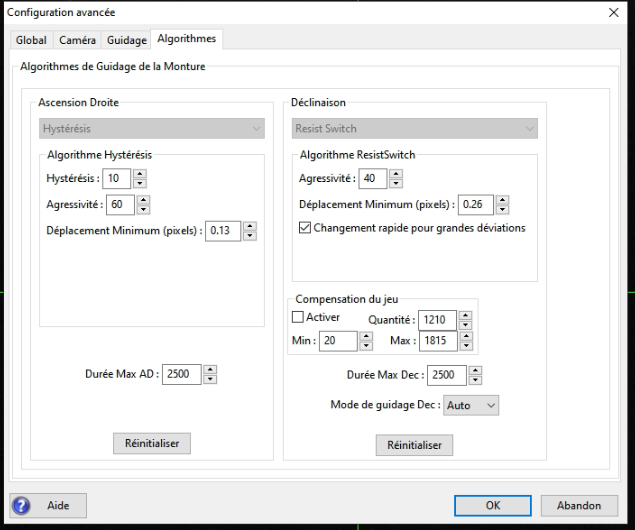
Task: Close the Configuration avancée dialog
Action: [614, 13]
